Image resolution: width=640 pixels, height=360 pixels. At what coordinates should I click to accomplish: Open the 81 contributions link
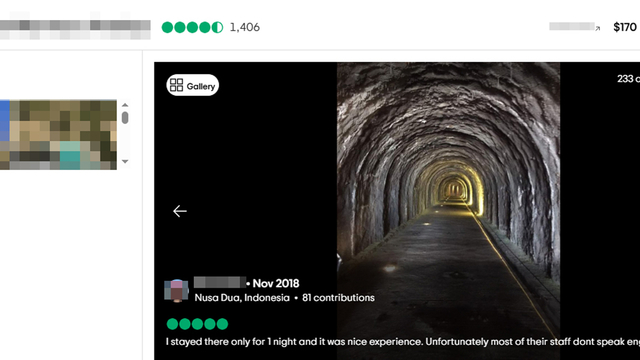tap(338, 298)
